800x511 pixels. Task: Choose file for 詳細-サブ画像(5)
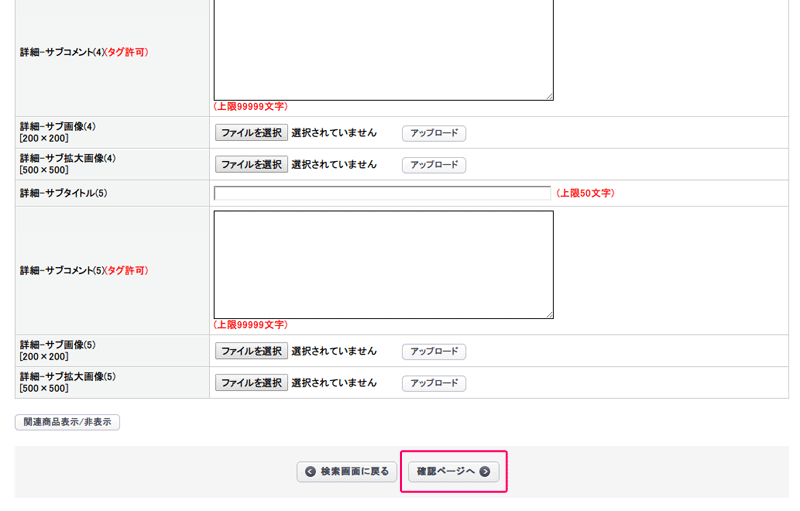251,351
